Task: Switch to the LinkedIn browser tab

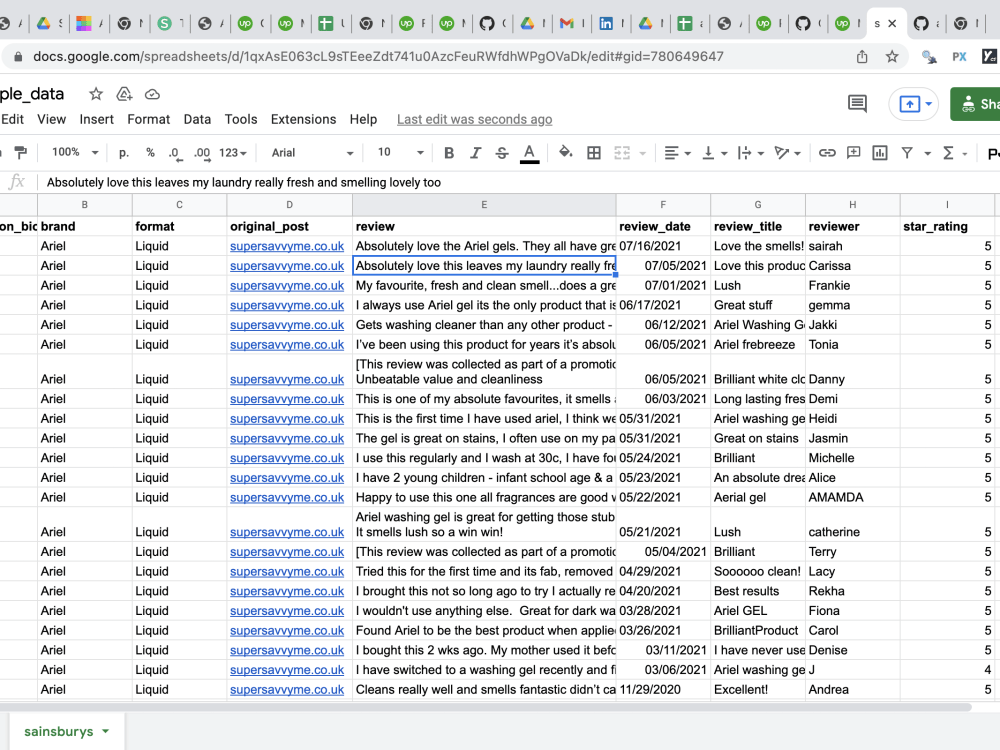Action: pyautogui.click(x=606, y=24)
